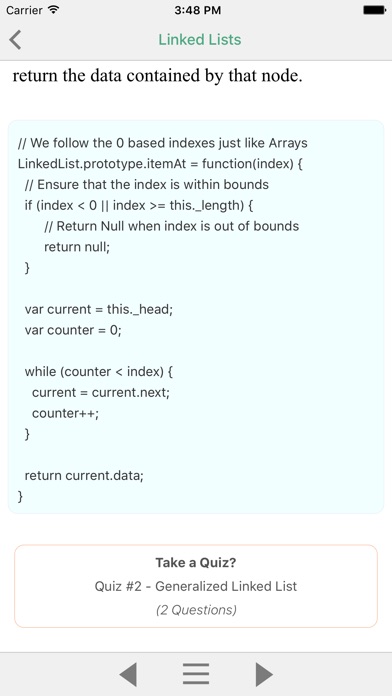Screen dimensions: 392x696
Task: Tap the 'return current.data;' code line
Action: tap(84, 476)
